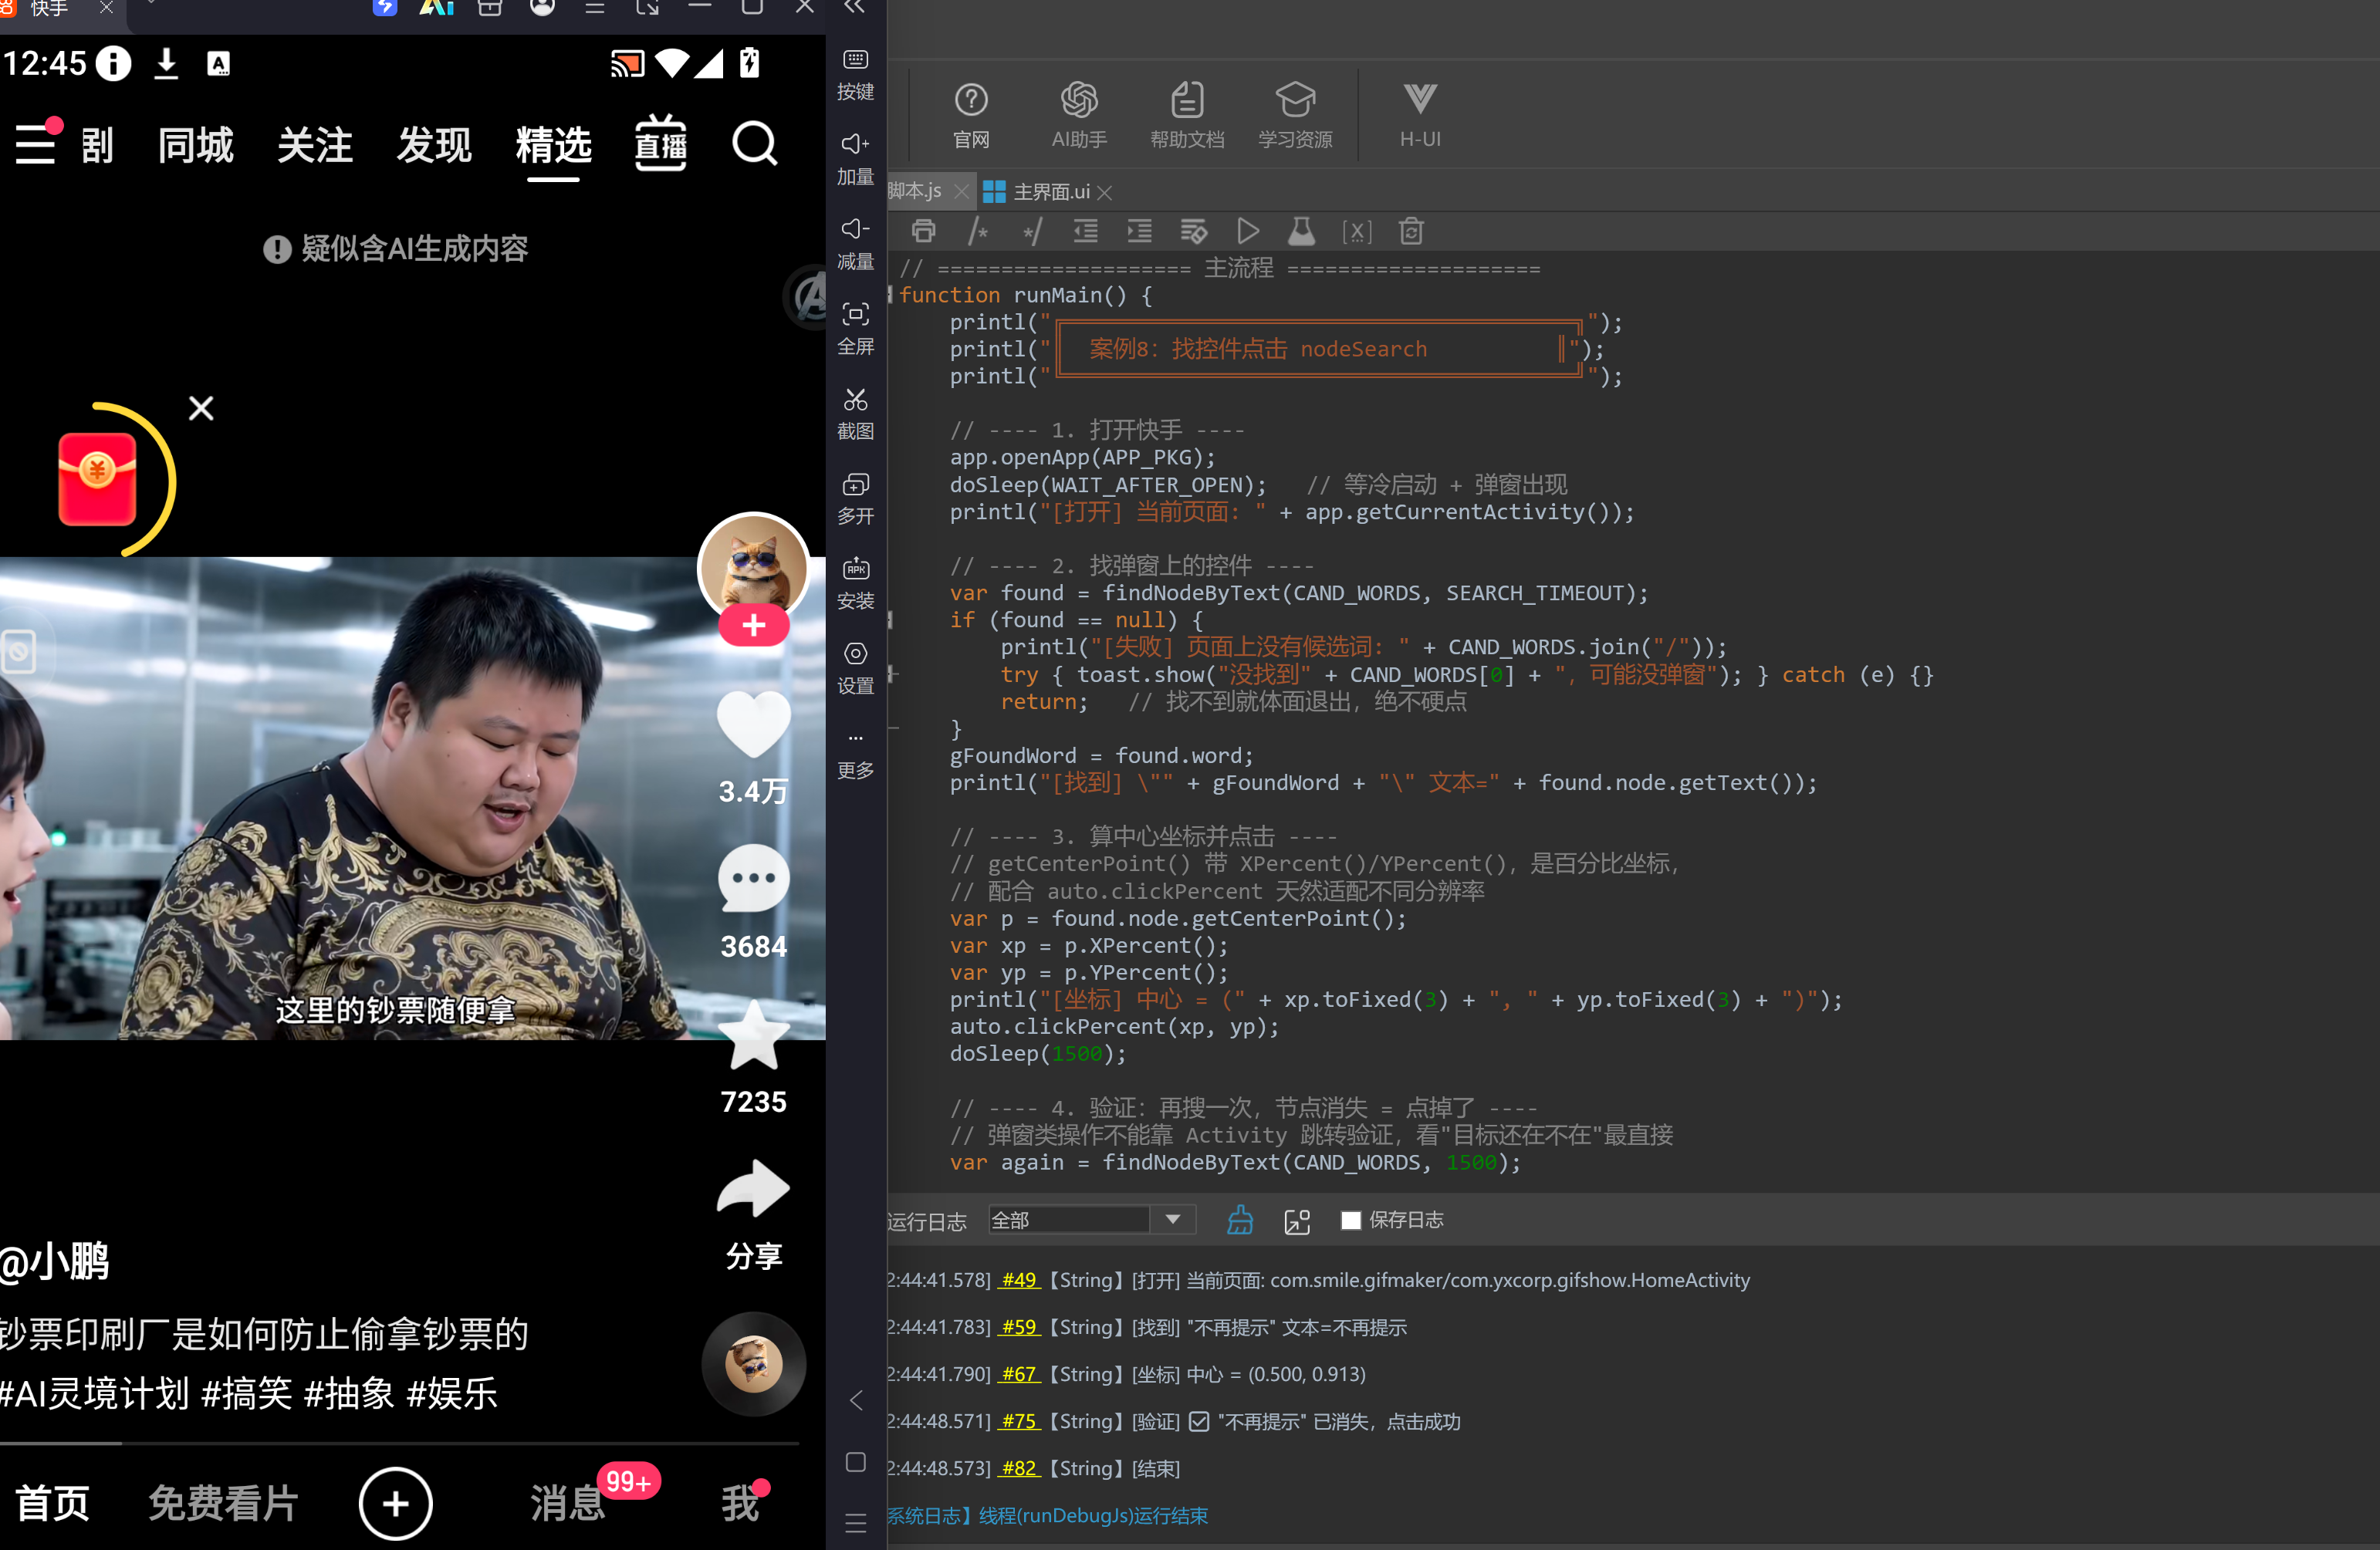Open 设置 settings in emulator sidebar
The image size is (2380, 1550).
click(x=855, y=669)
